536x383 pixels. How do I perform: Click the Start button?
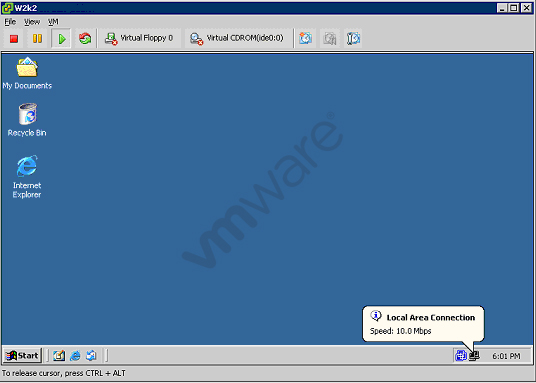click(x=23, y=356)
